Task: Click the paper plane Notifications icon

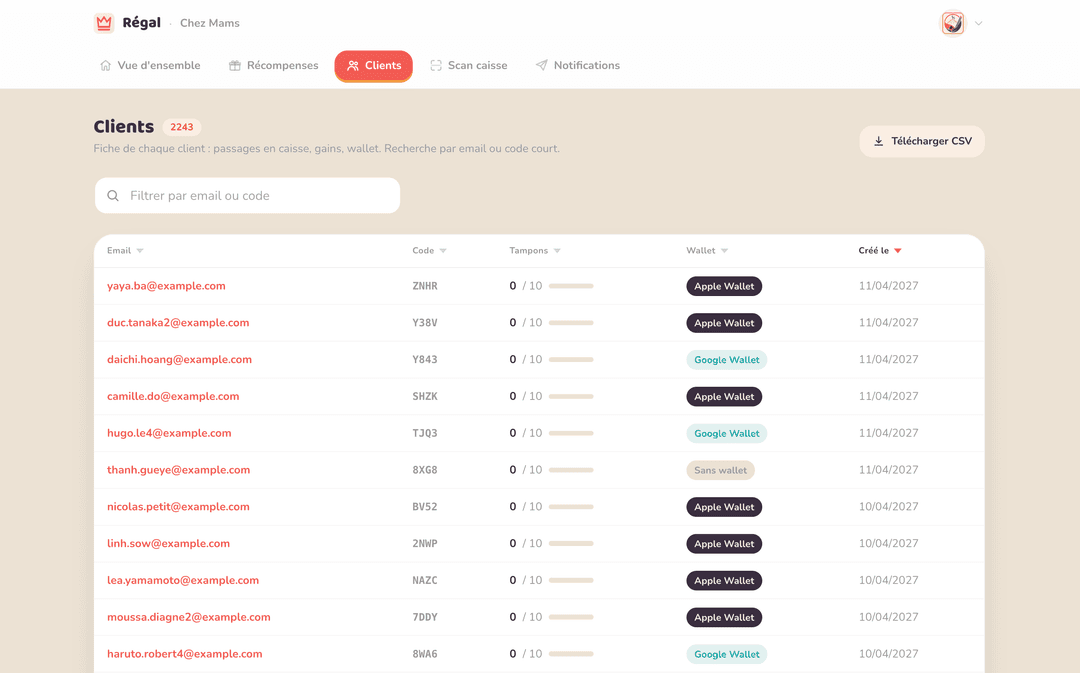Action: (542, 65)
